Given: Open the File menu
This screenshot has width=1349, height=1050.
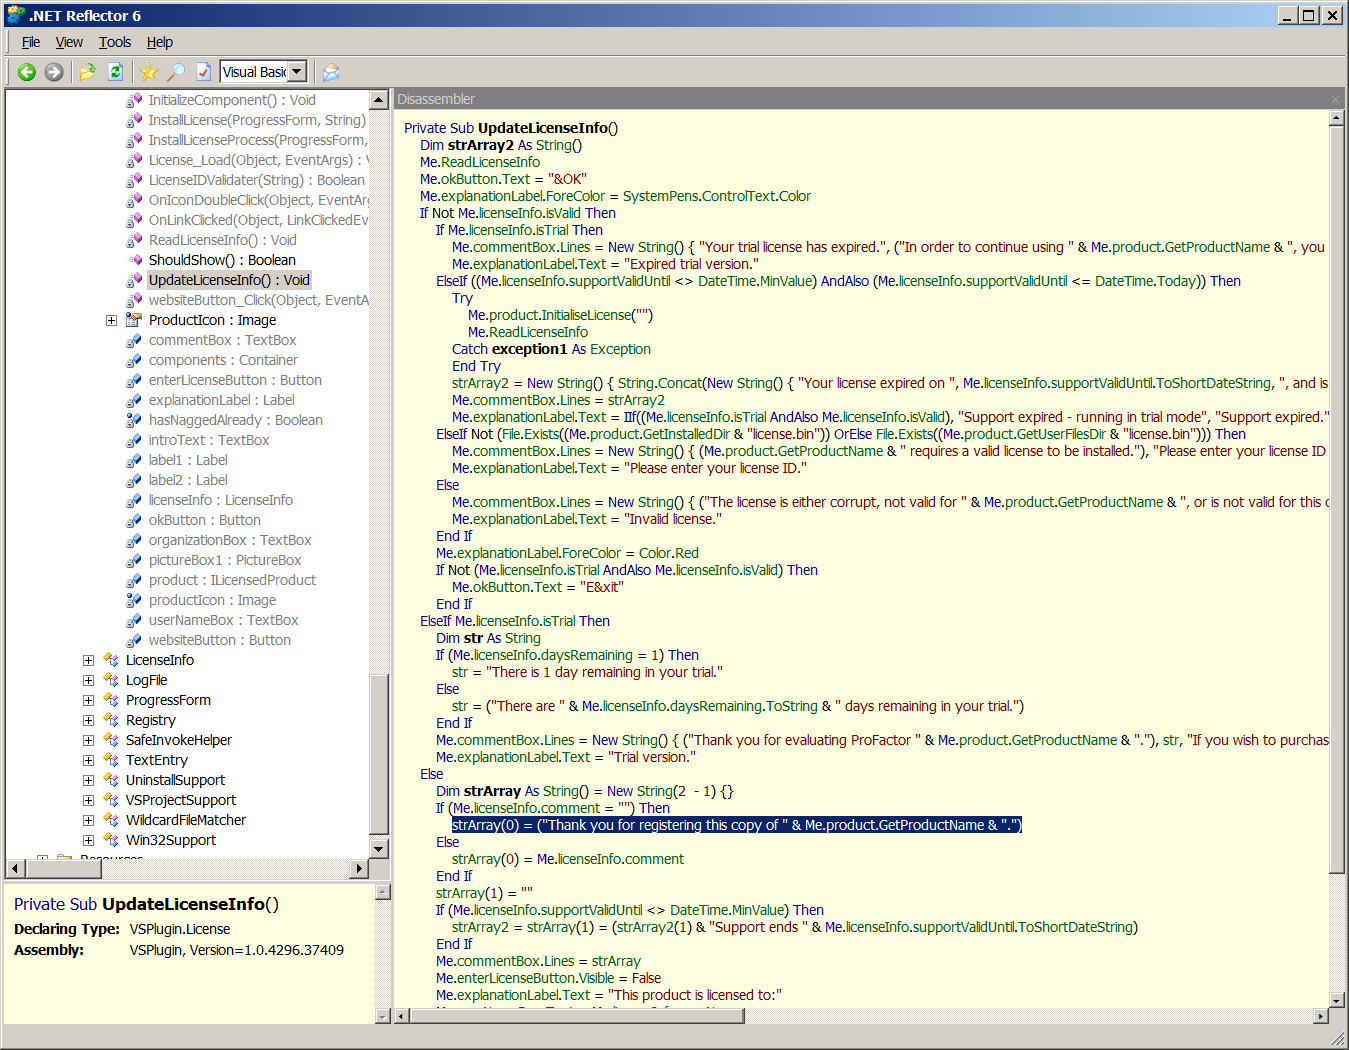Looking at the screenshot, I should (31, 42).
